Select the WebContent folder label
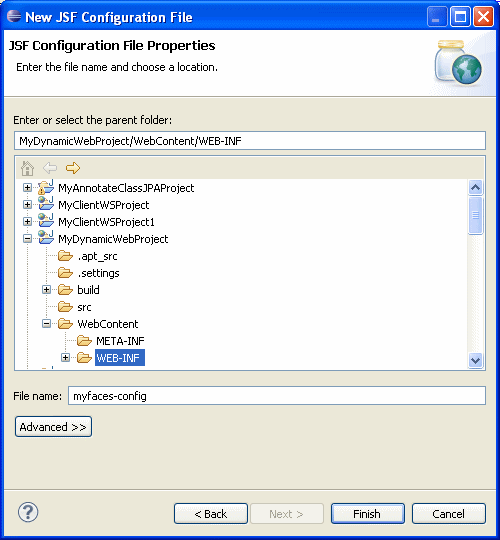500x540 pixels. [108, 324]
